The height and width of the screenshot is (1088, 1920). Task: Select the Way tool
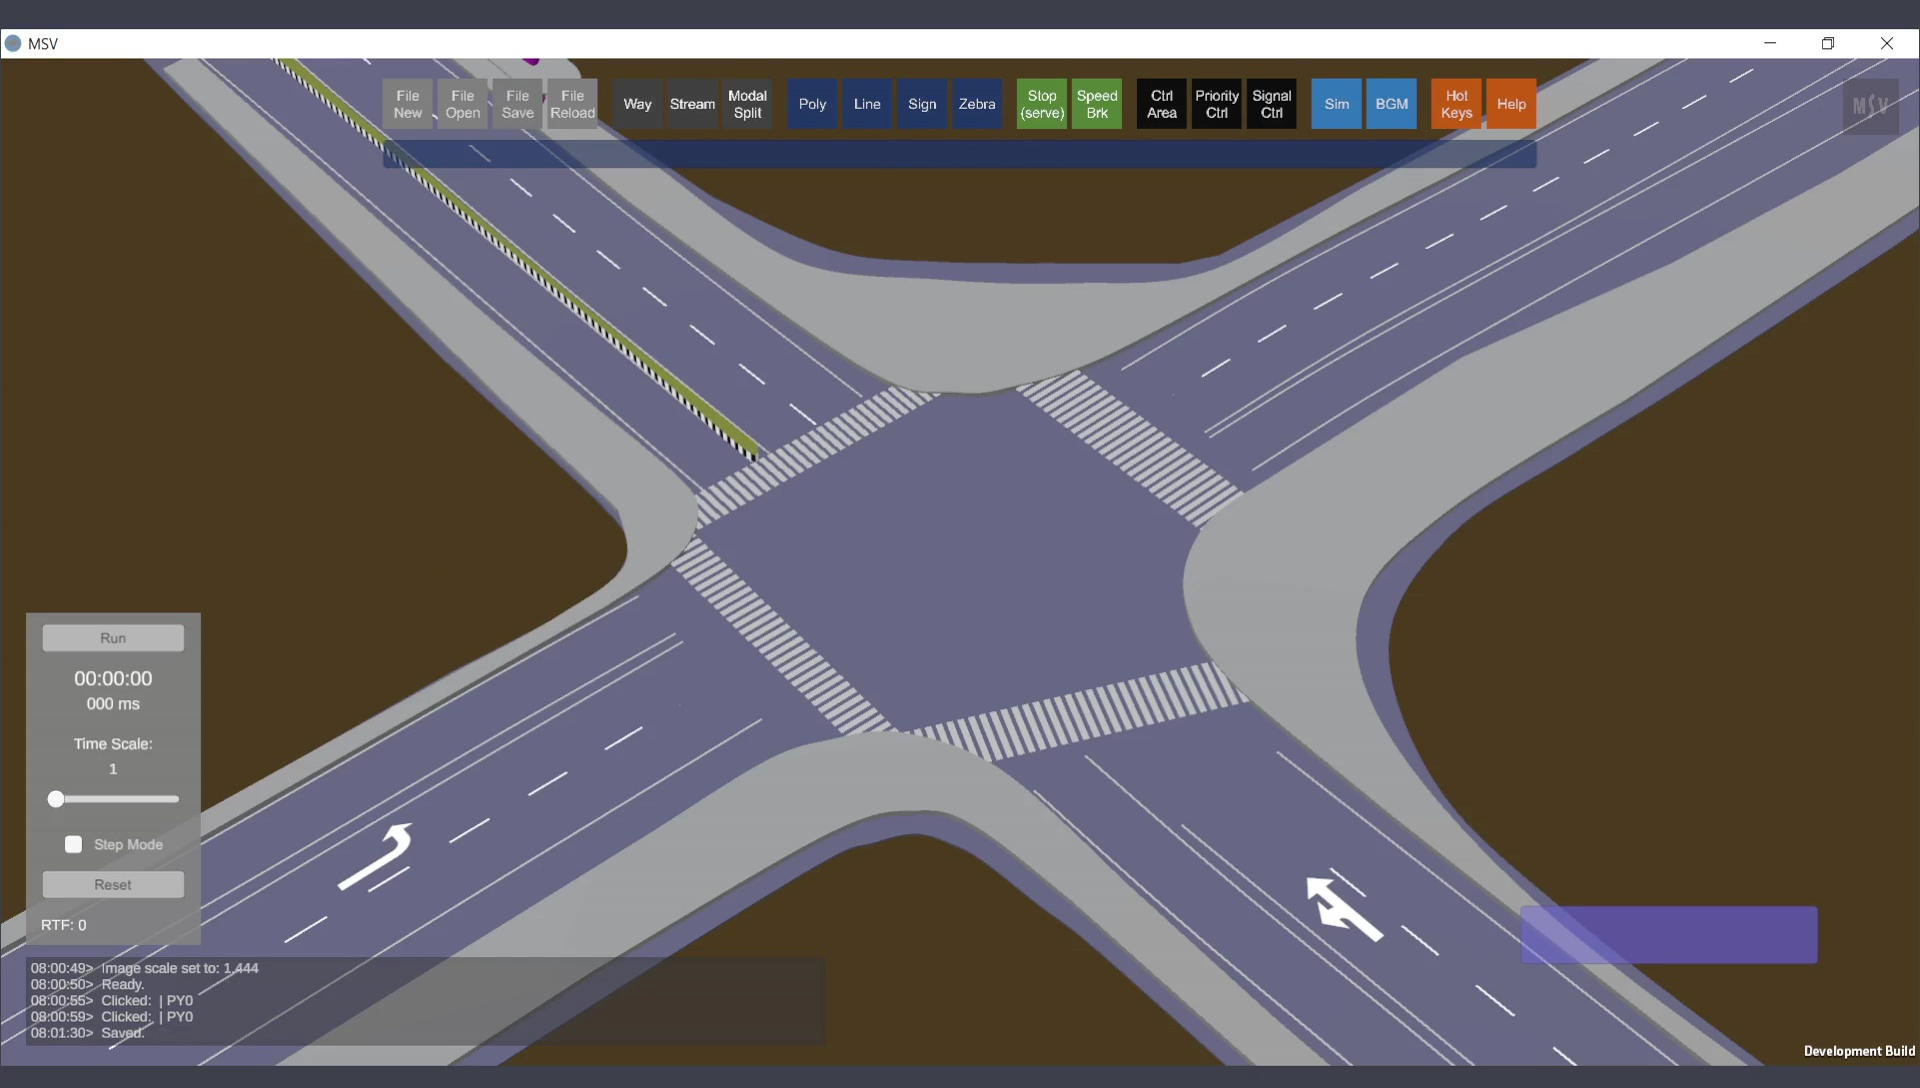(x=637, y=104)
